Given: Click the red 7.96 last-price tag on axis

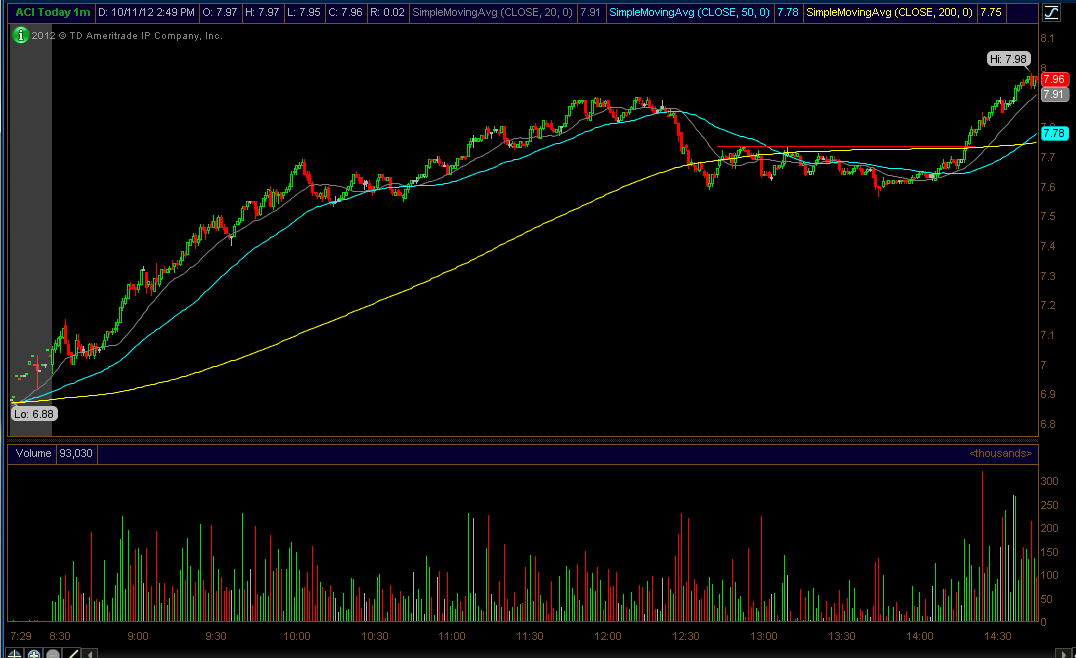Looking at the screenshot, I should pos(1054,79).
